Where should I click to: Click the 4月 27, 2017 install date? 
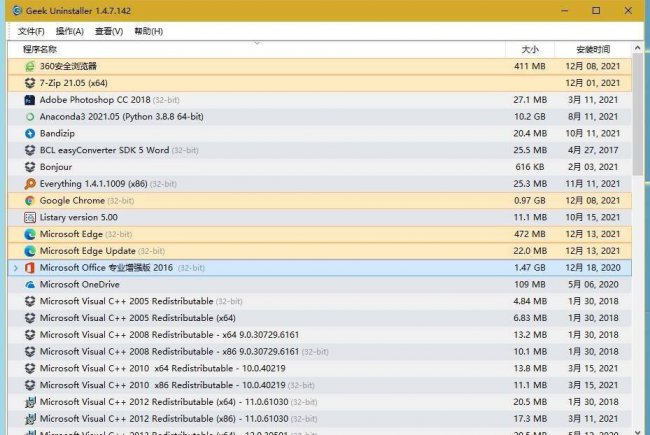point(593,150)
